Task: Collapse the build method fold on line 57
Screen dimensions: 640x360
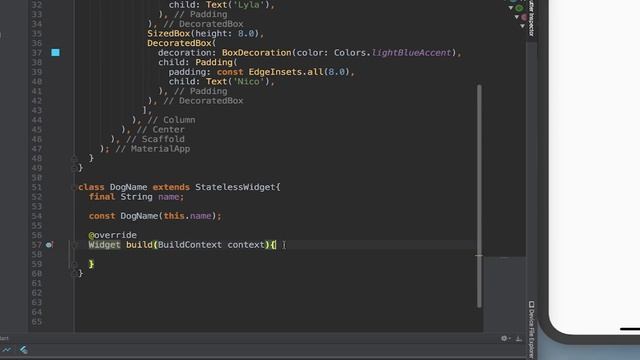Action: click(75, 245)
